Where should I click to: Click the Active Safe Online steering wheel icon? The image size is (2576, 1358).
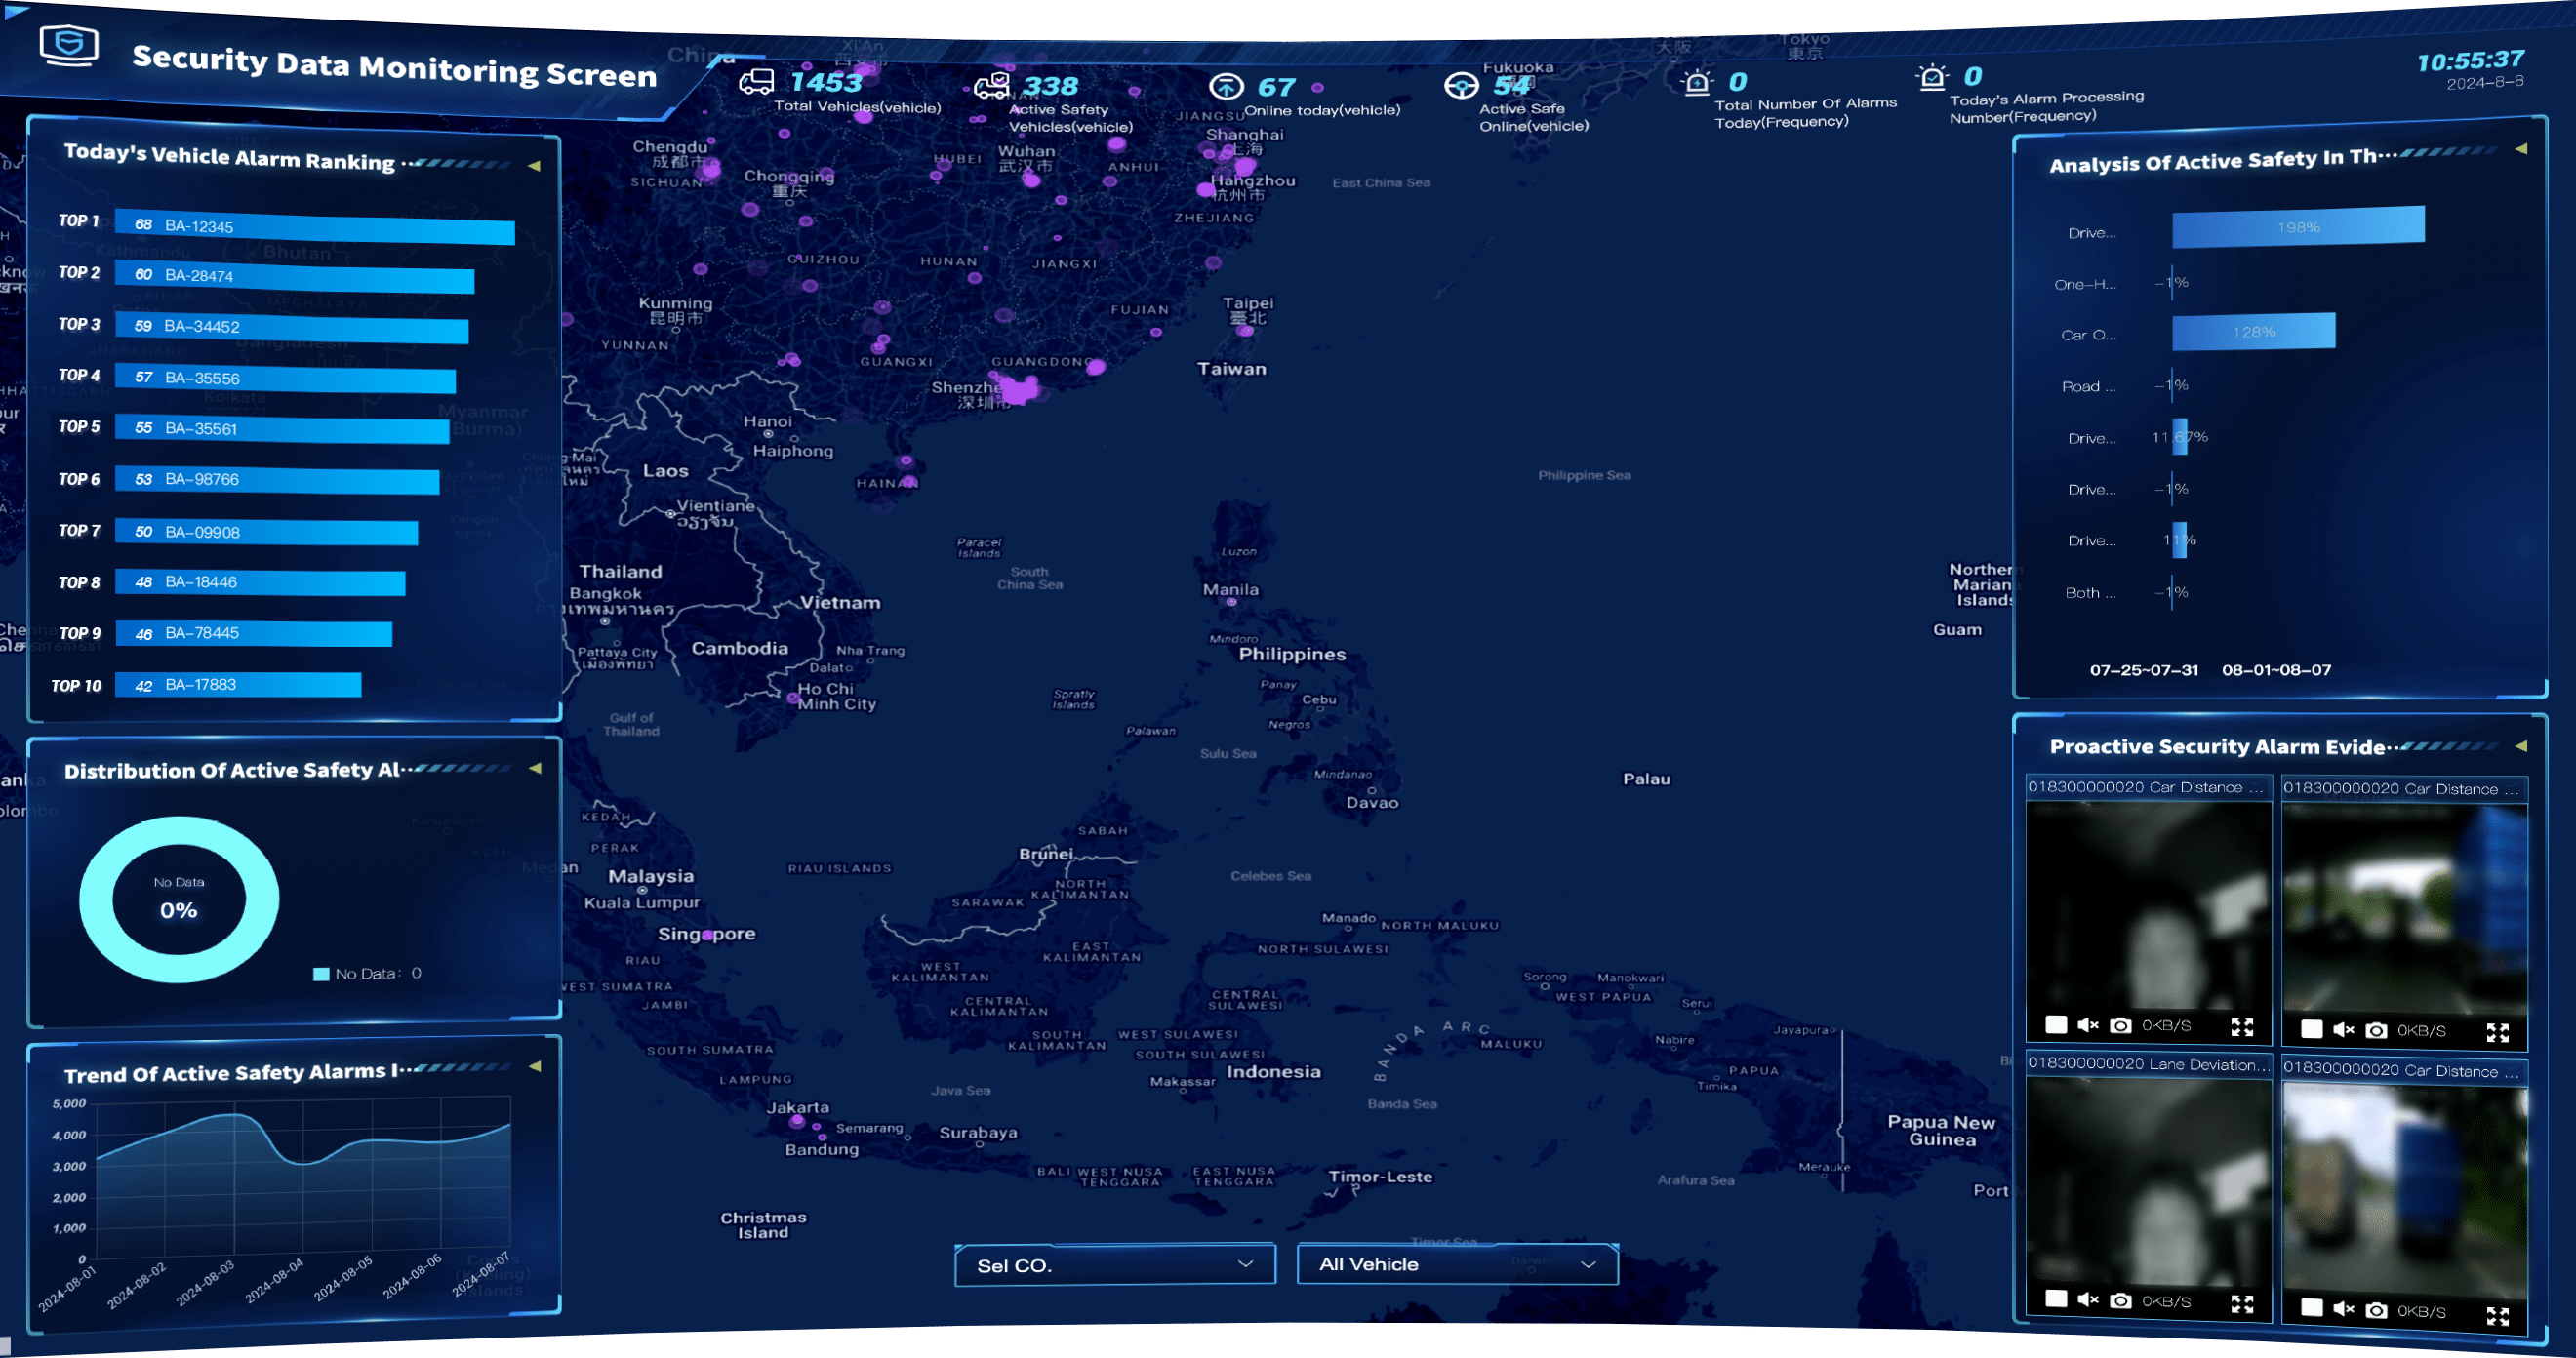(x=1461, y=86)
